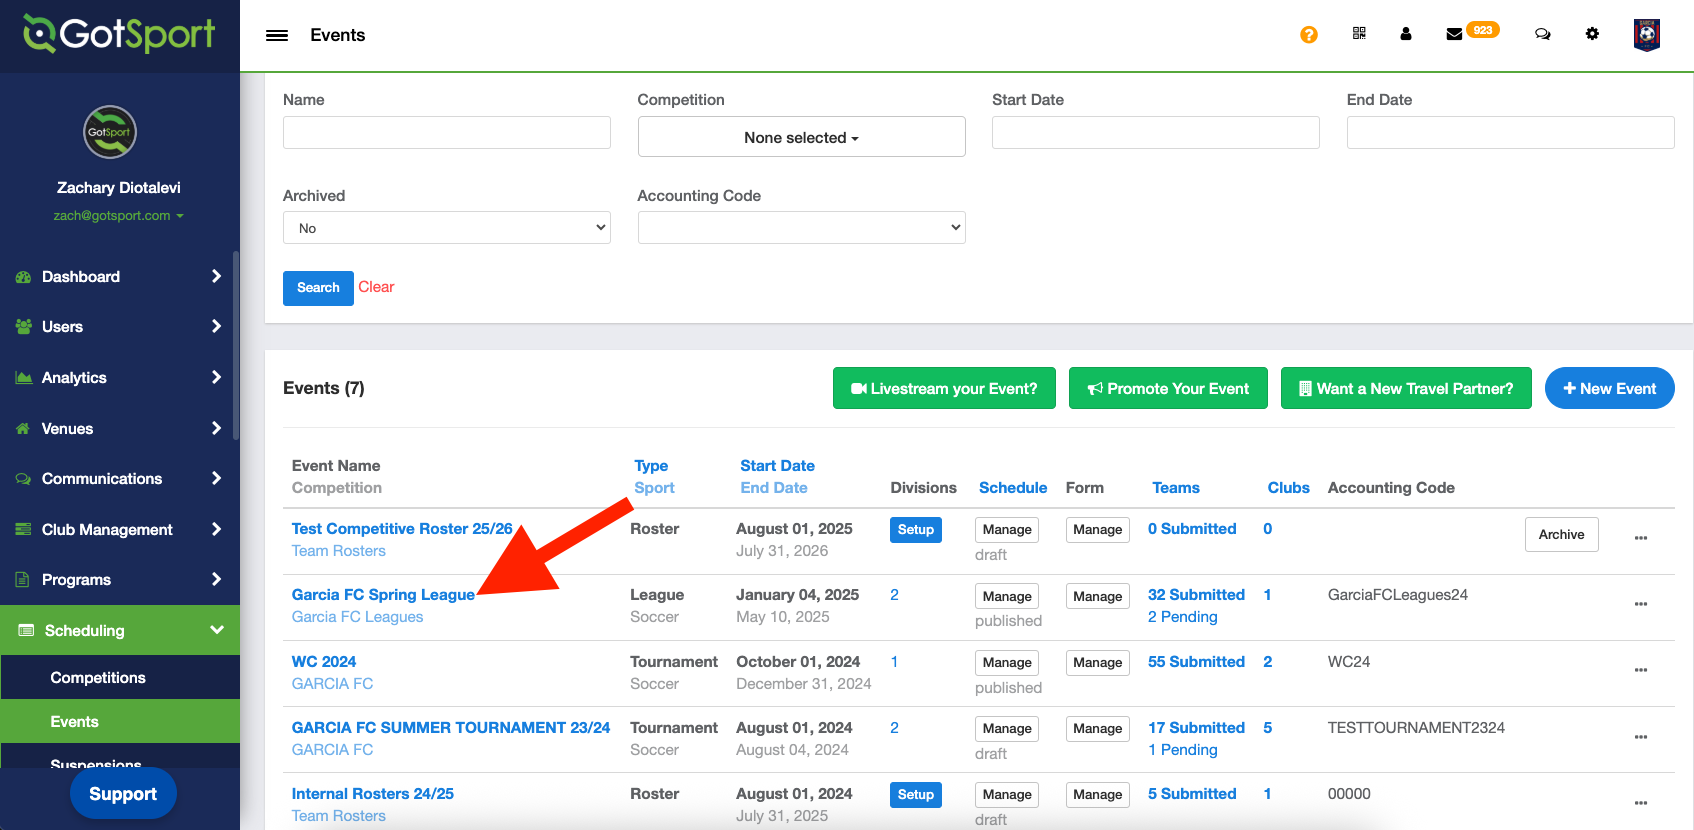This screenshot has width=1694, height=830.
Task: Select Events in sidebar
Action: (x=120, y=721)
